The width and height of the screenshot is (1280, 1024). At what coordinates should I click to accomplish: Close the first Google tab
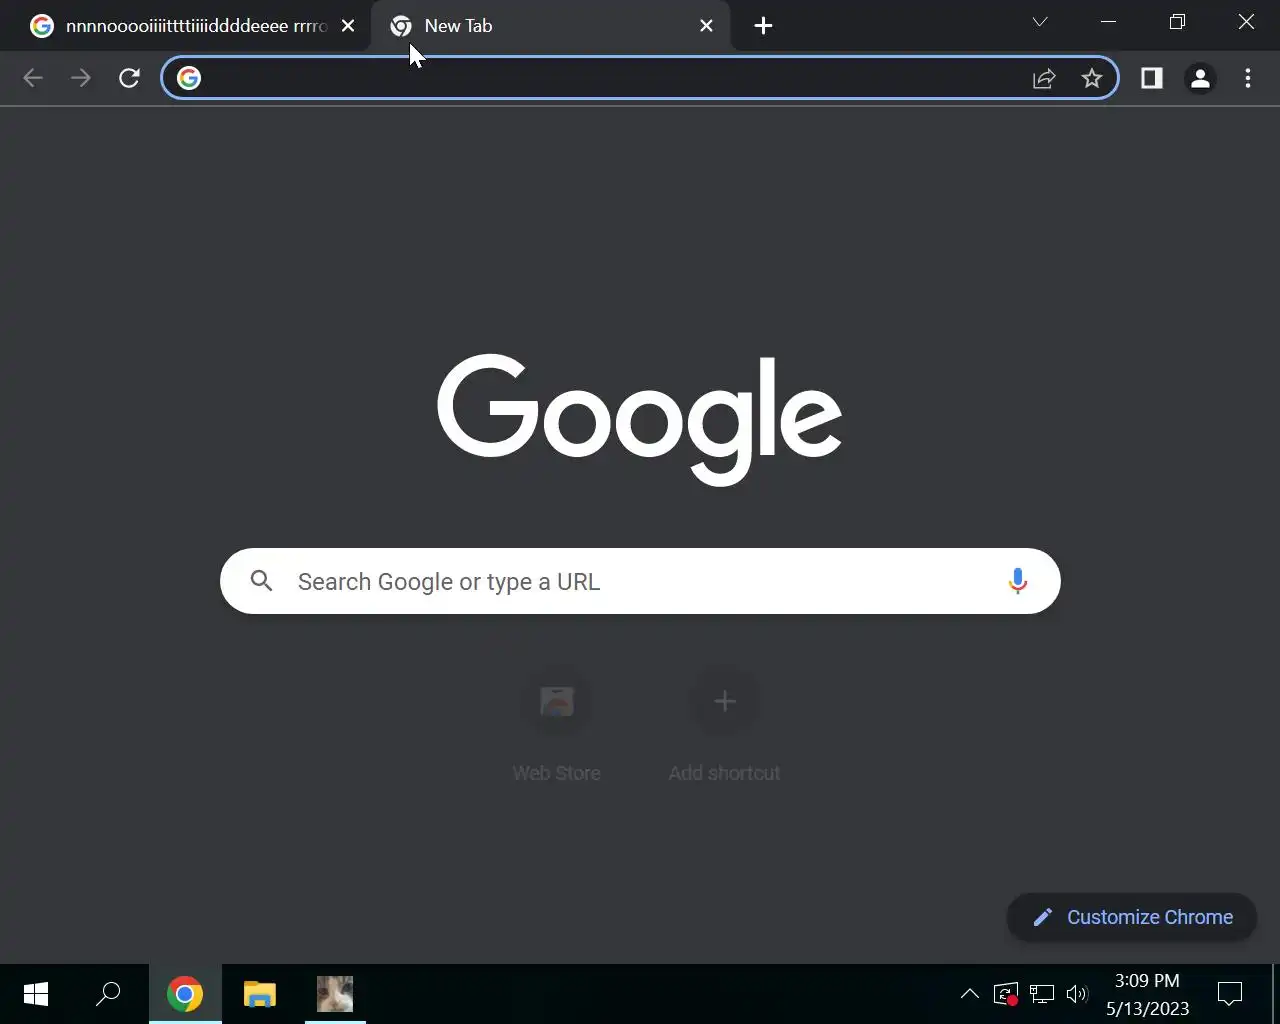point(348,26)
